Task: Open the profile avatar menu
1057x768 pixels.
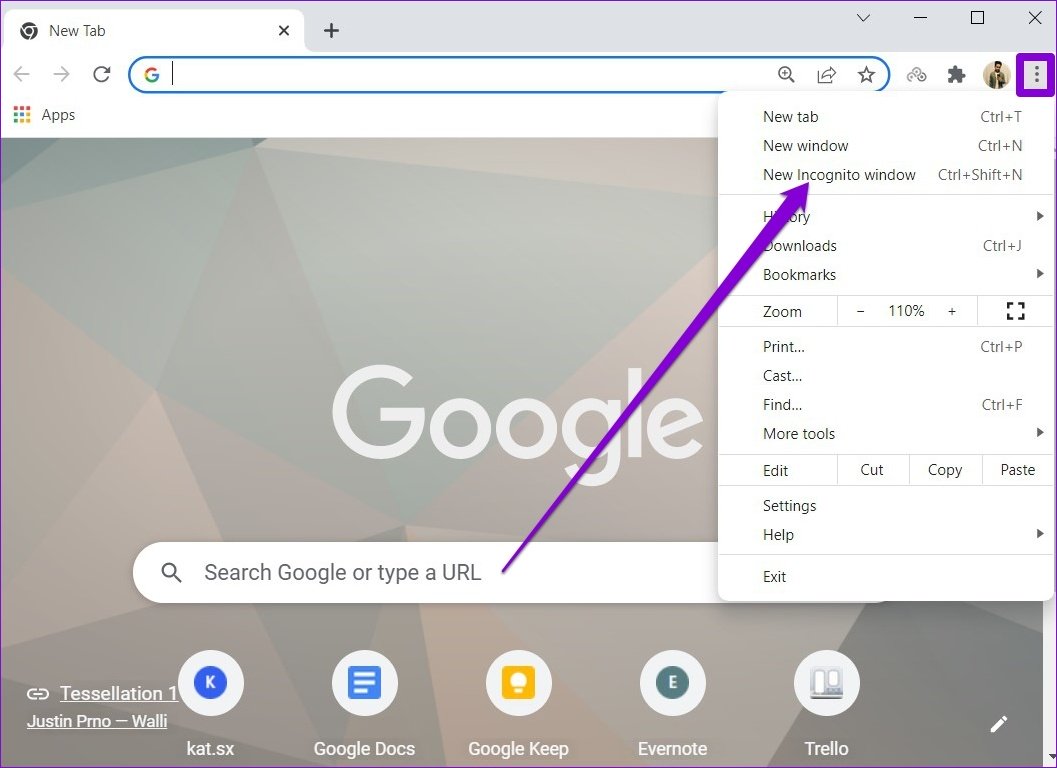Action: (996, 74)
